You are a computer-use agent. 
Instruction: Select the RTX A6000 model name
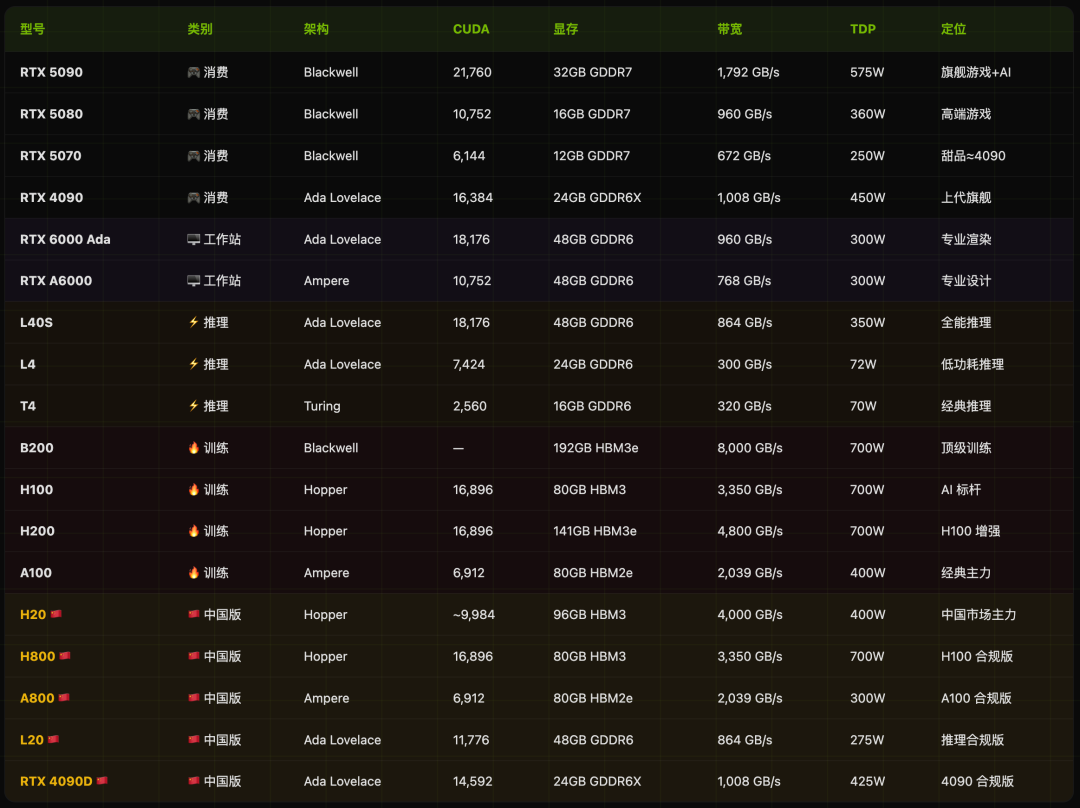(x=56, y=281)
